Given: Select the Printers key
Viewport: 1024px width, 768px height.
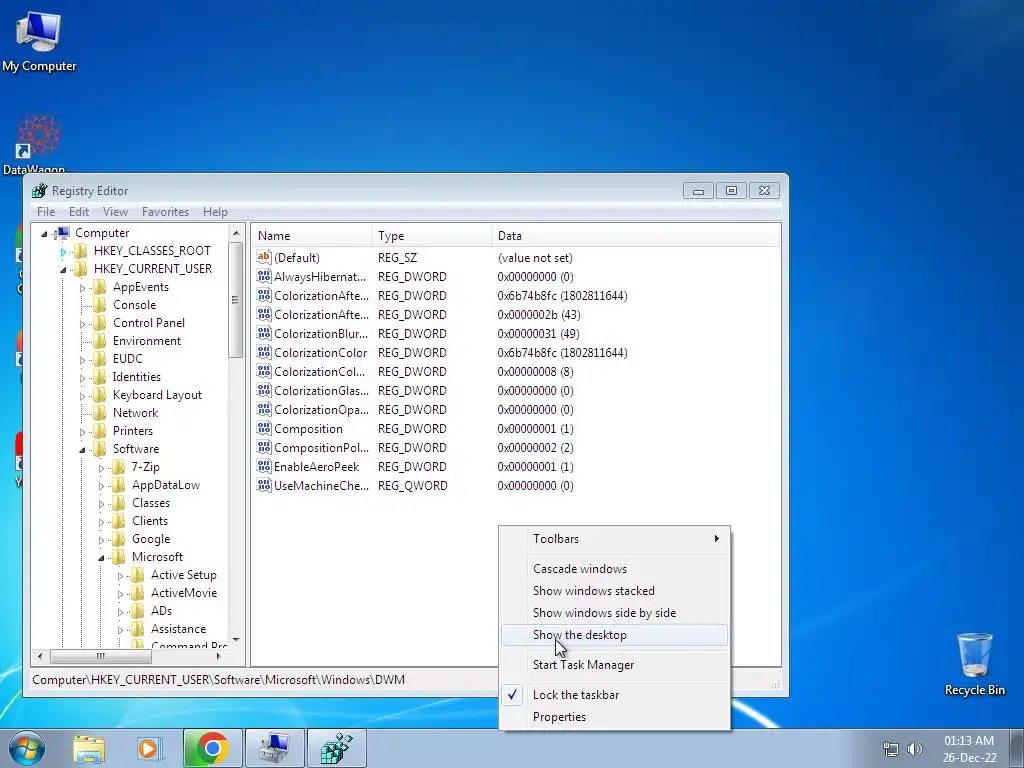Looking at the screenshot, I should [x=133, y=431].
